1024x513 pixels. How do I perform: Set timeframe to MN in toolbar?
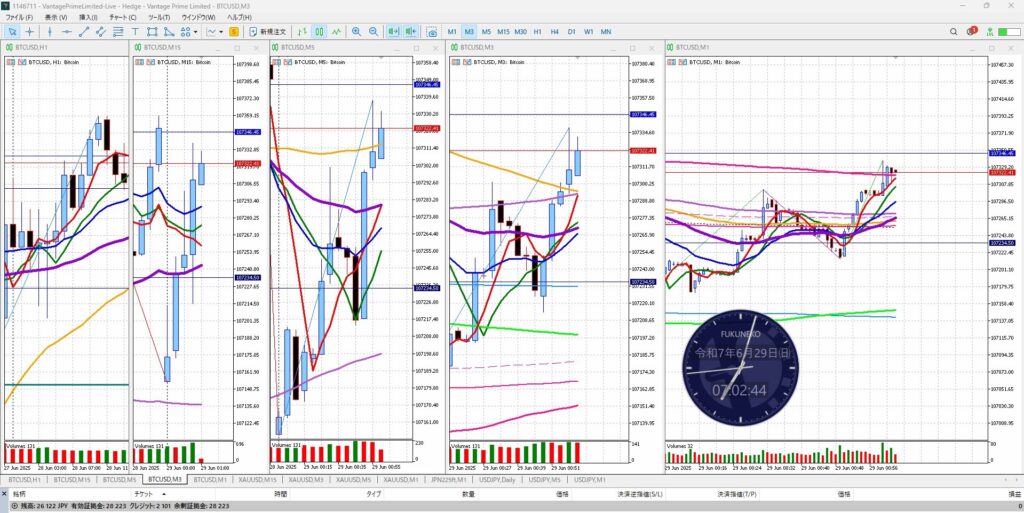click(606, 31)
